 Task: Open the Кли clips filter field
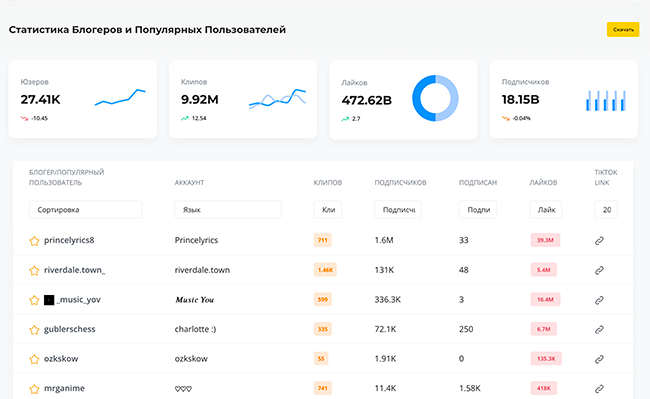pyautogui.click(x=328, y=210)
